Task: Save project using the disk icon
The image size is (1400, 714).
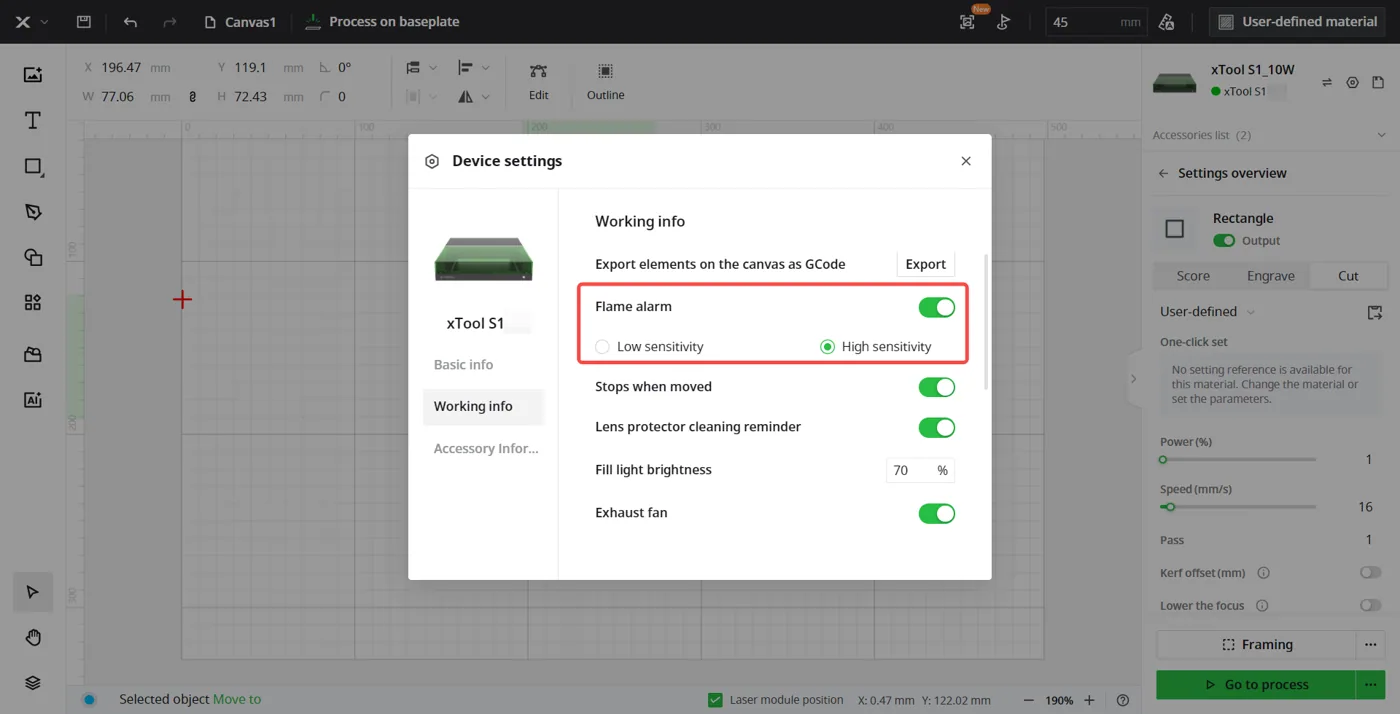Action: coord(84,22)
